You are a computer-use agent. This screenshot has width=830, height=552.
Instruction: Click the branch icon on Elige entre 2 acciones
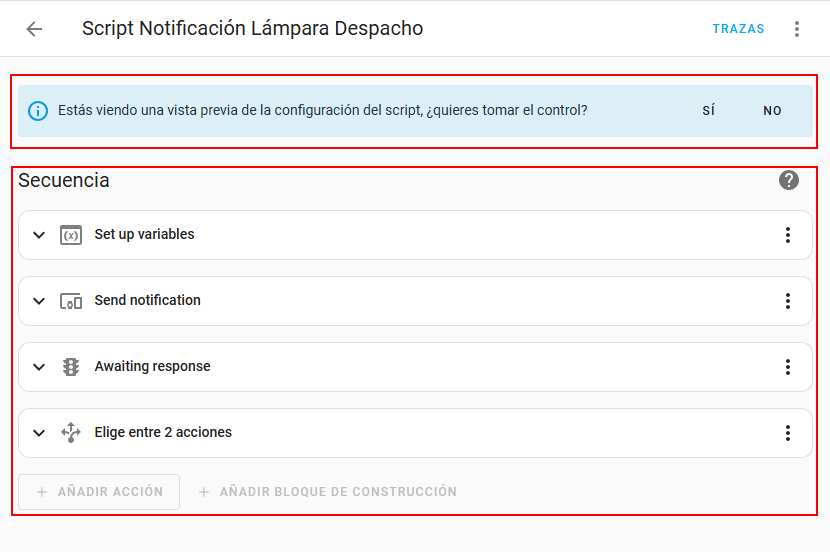[70, 433]
